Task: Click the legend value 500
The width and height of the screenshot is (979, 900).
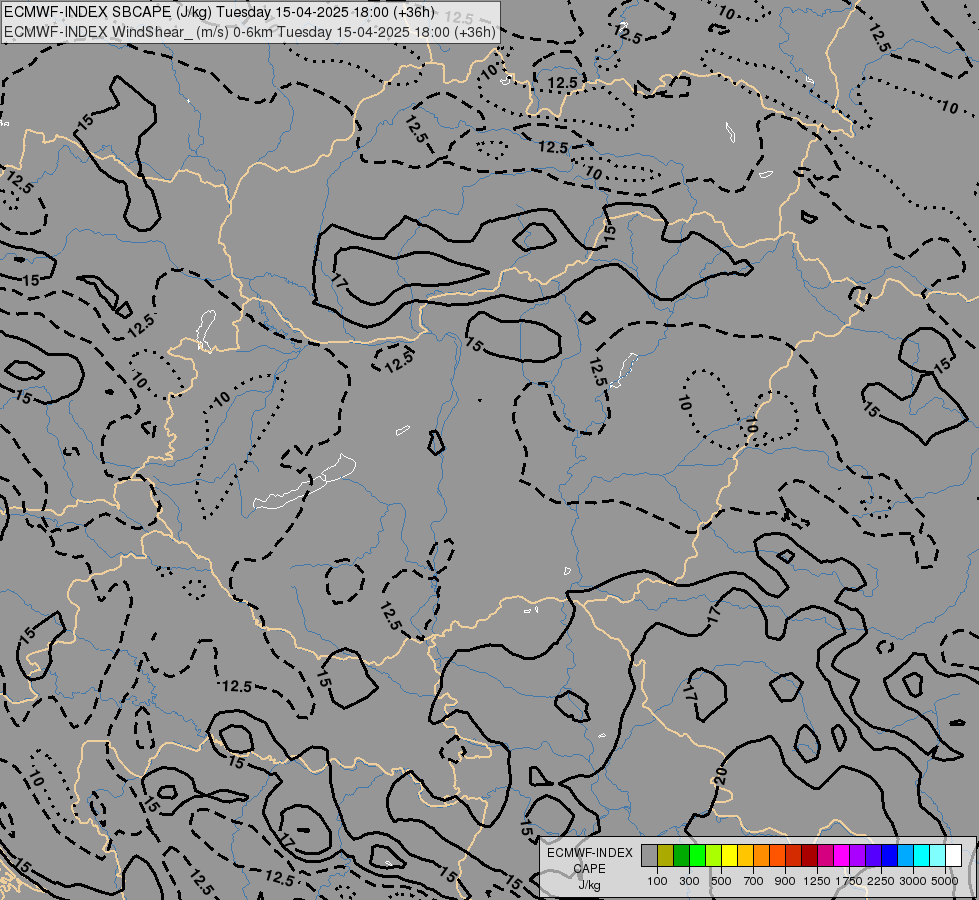Action: [721, 881]
